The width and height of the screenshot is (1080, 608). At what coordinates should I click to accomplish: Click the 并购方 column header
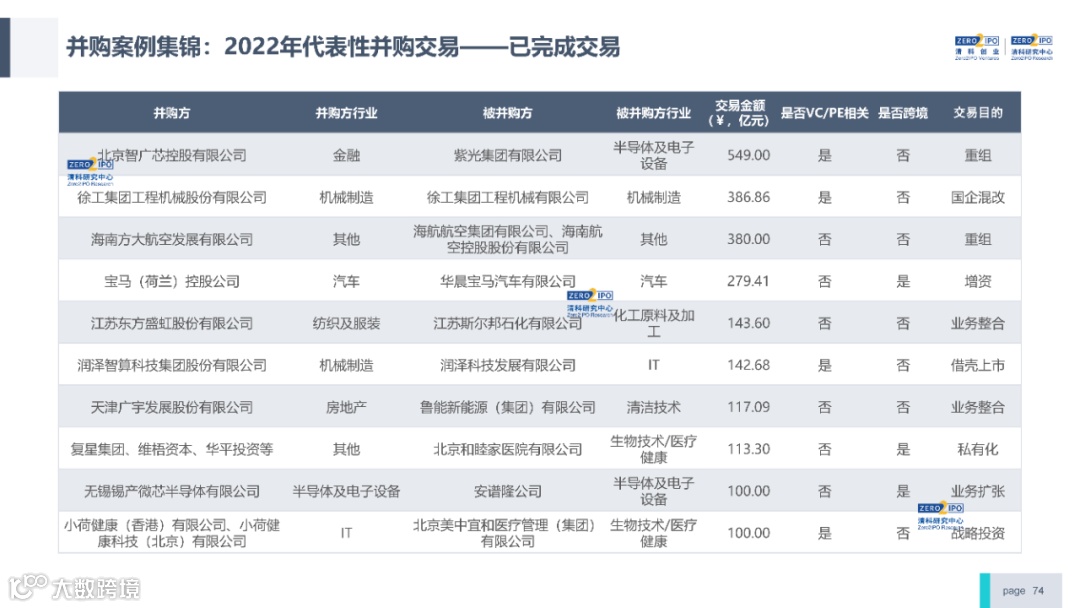172,113
